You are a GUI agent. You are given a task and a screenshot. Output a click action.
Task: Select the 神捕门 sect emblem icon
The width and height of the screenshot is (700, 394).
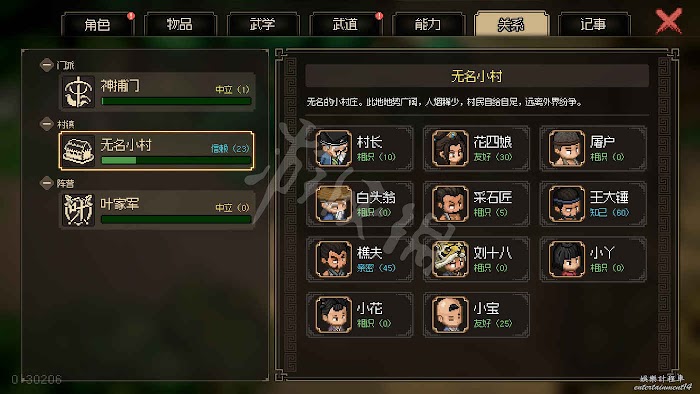[78, 91]
